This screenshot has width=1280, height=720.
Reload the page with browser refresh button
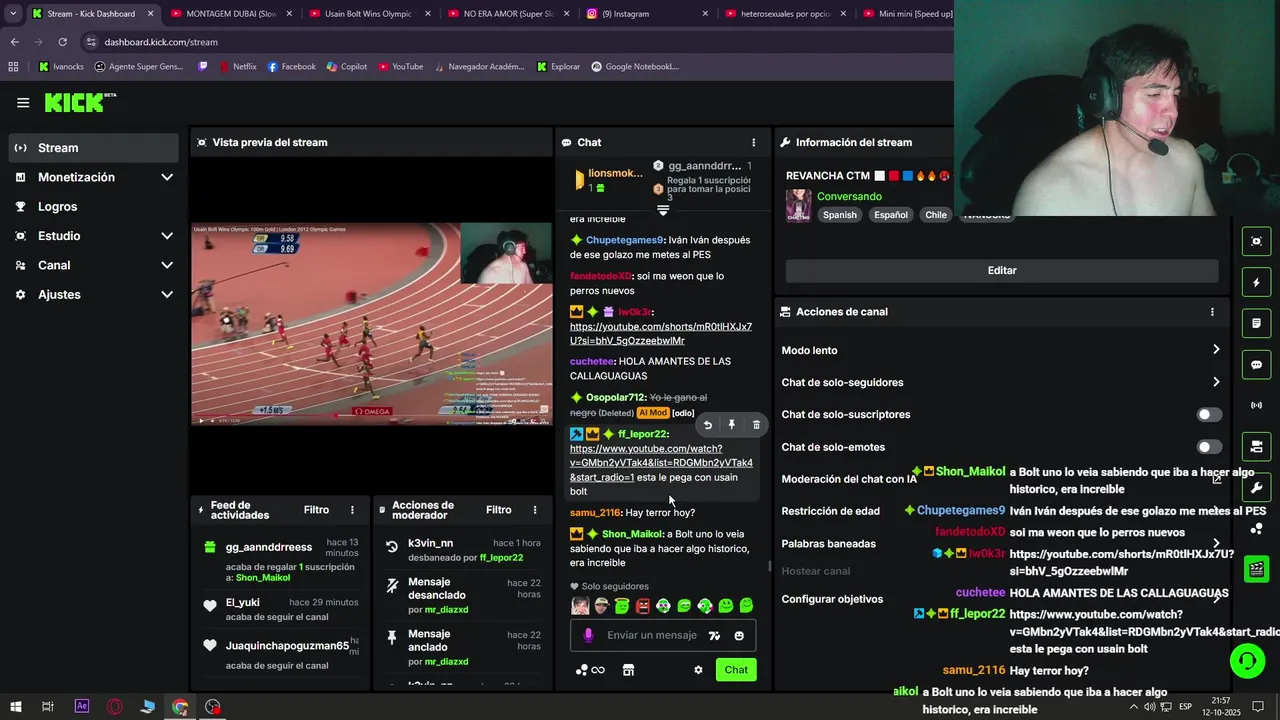[62, 42]
